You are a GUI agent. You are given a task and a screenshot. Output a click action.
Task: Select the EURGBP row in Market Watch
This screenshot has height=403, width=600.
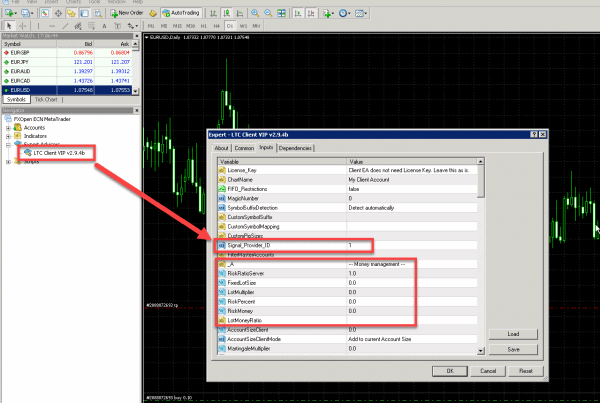(x=67, y=52)
